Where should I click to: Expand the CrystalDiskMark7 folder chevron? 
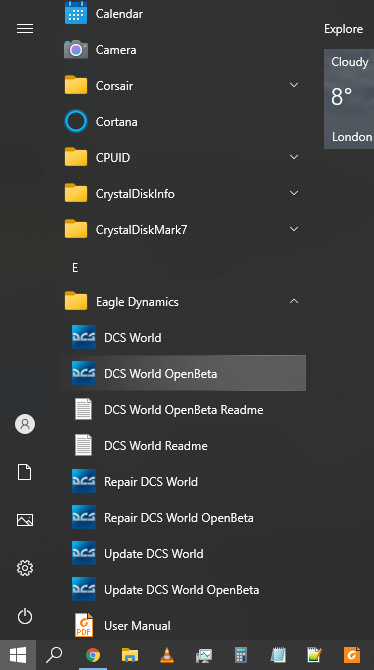(294, 229)
